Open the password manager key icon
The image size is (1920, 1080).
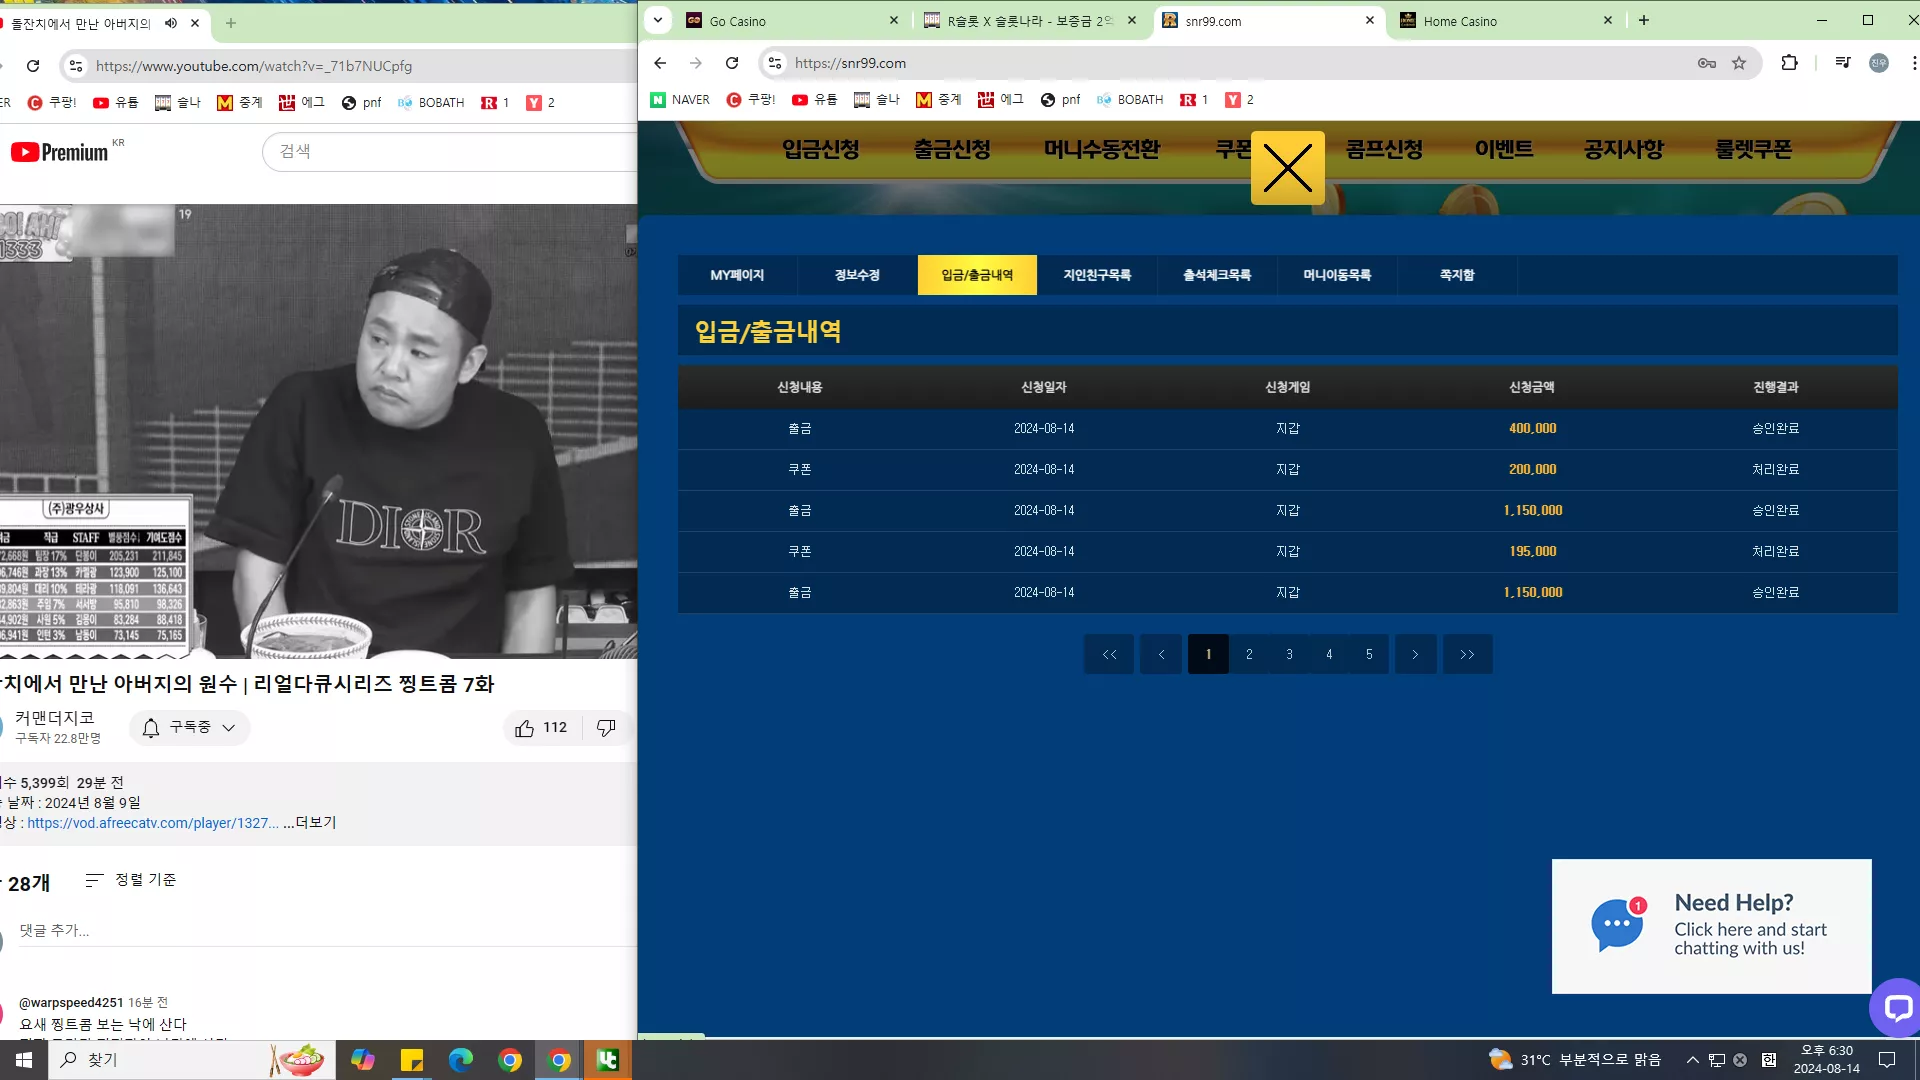tap(1707, 63)
